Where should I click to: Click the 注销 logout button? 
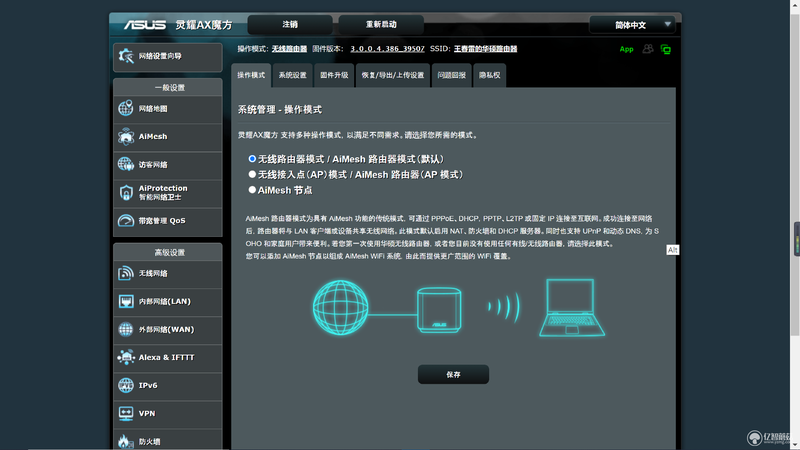point(290,24)
